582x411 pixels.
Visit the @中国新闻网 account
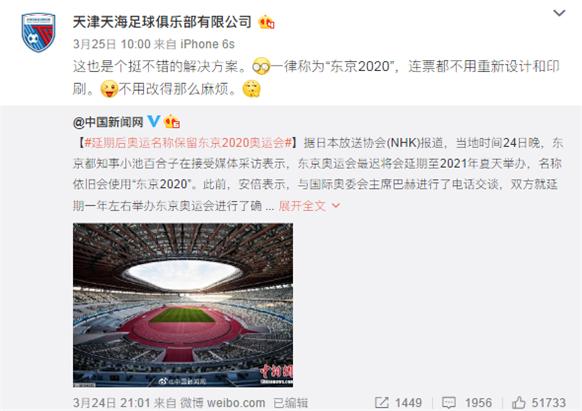pos(108,122)
